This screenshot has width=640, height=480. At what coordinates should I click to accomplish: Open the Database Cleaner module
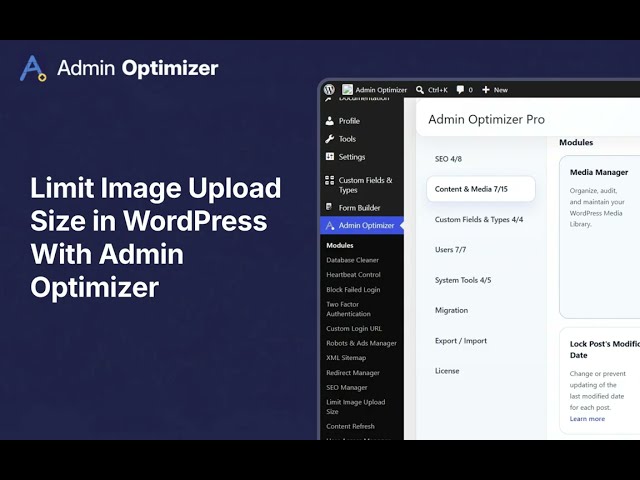352,260
